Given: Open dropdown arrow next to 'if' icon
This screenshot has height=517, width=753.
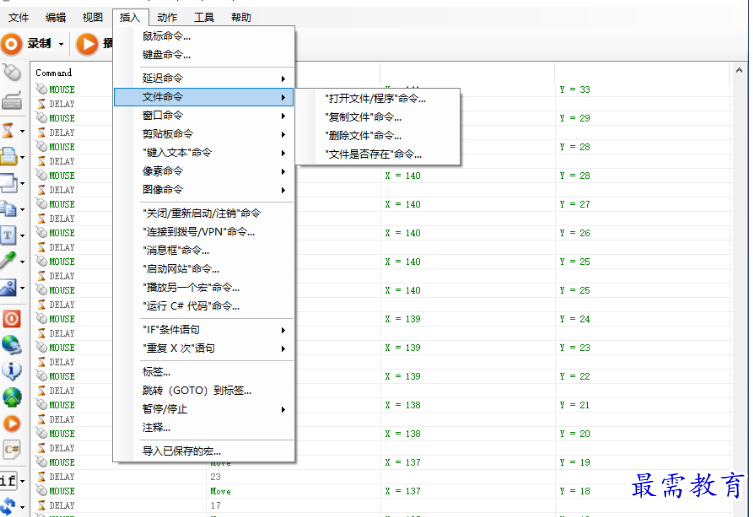Looking at the screenshot, I should pos(22,481).
